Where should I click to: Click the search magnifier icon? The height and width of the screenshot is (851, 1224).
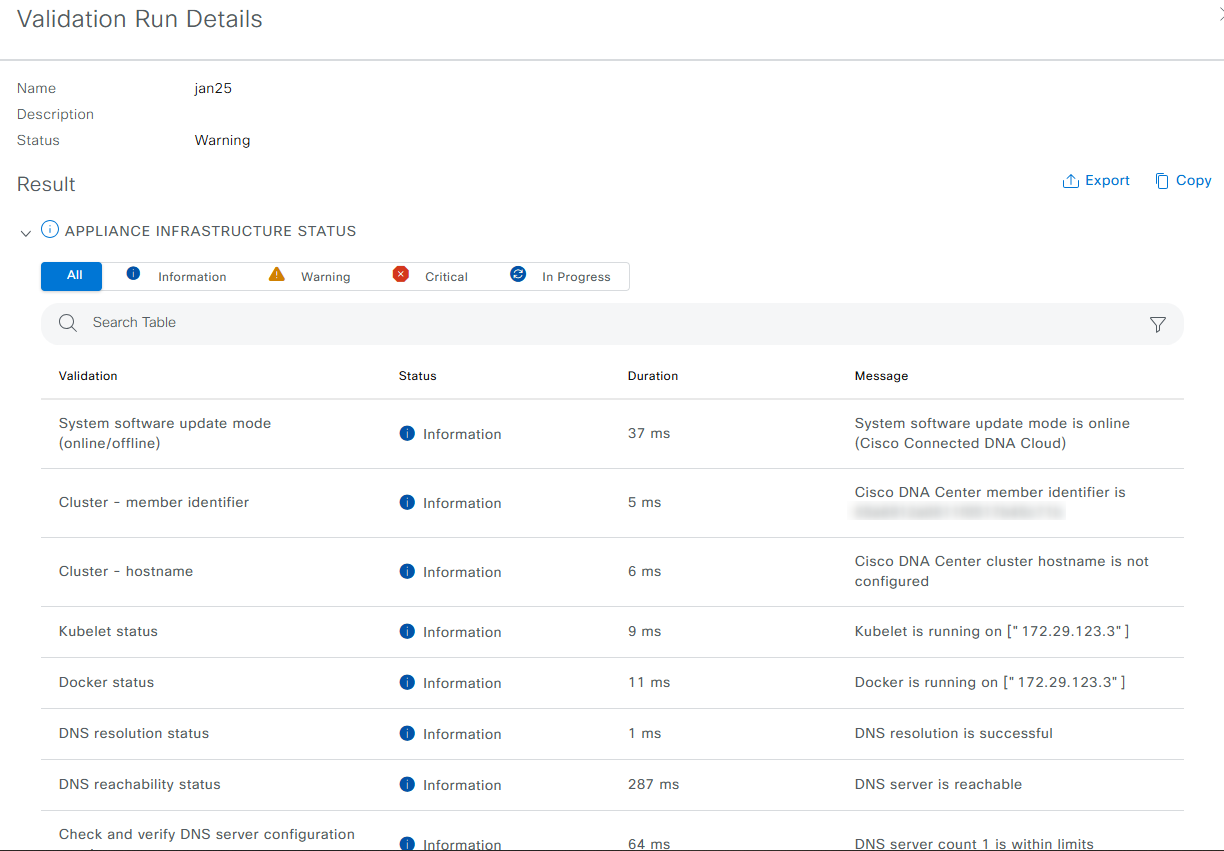pos(68,323)
